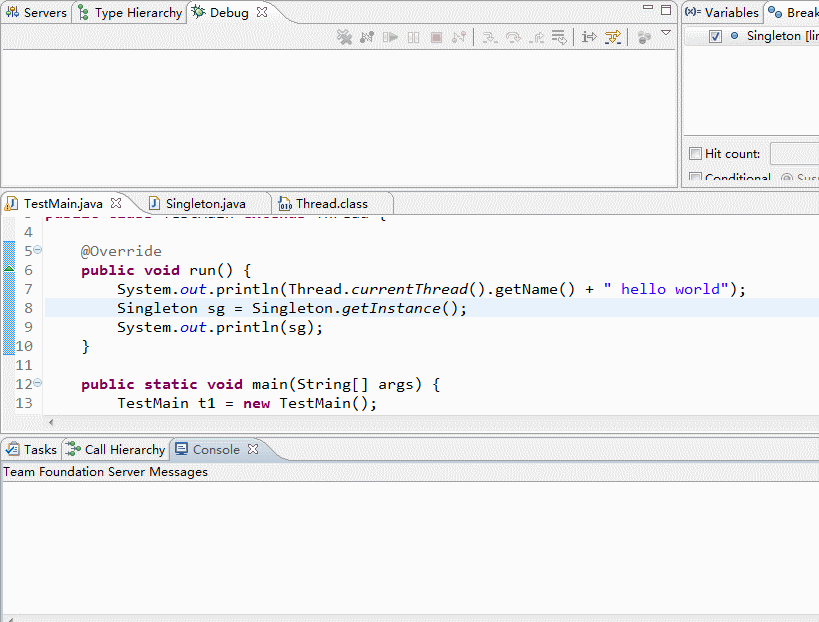Click the Resume debug icon
Image resolution: width=819 pixels, height=622 pixels.
(390, 37)
